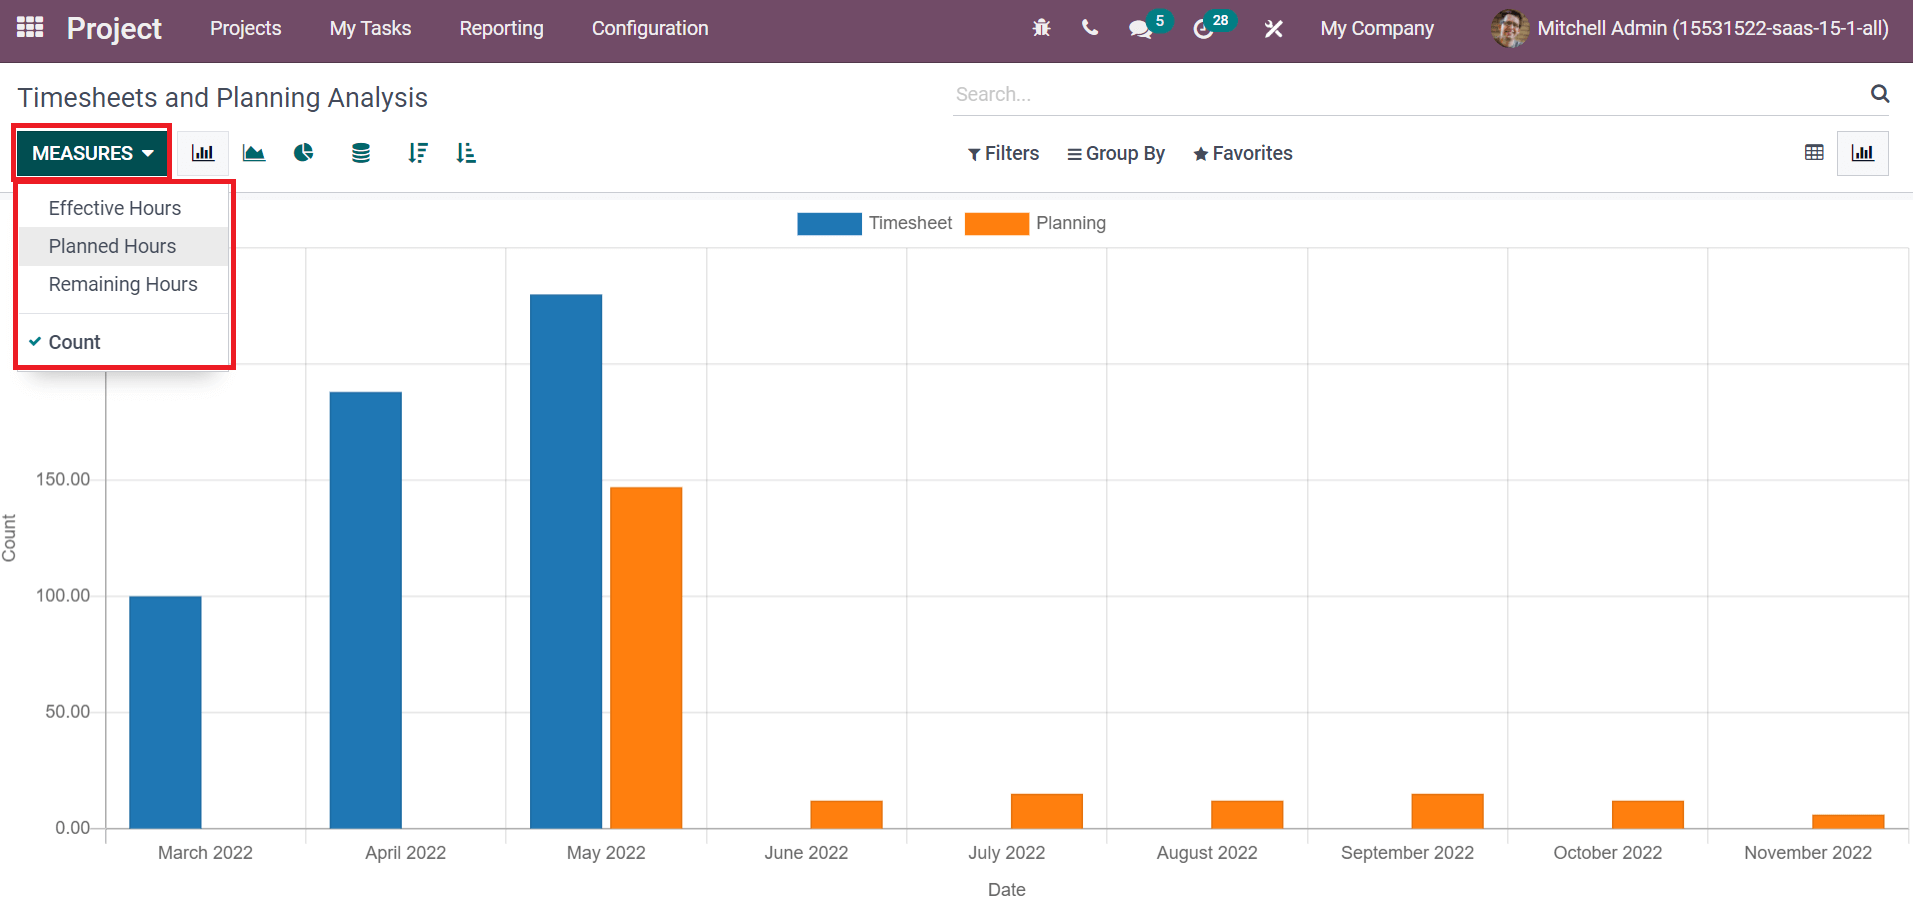Switch to bar chart mode
Image resolution: width=1913 pixels, height=905 pixels.
coord(203,153)
